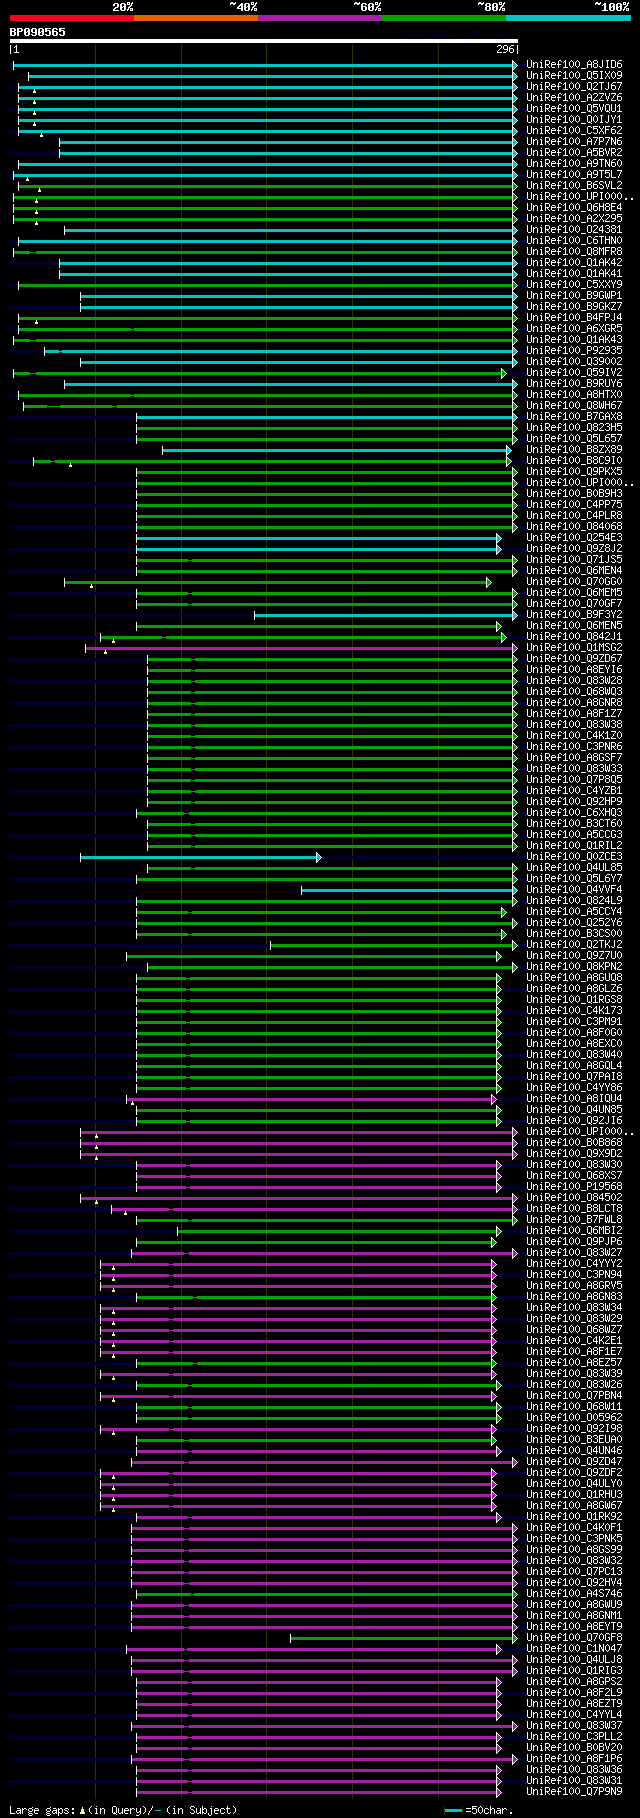Select label UniRef100_Q8KPN2

(574, 967)
